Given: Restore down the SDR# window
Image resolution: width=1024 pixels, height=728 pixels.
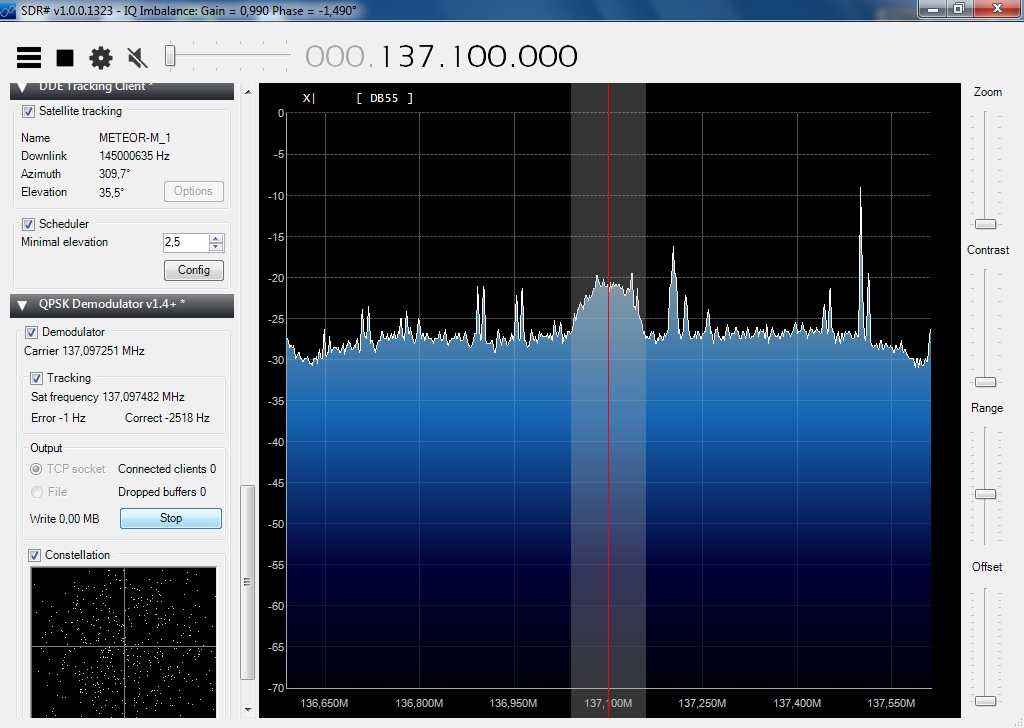Looking at the screenshot, I should tap(959, 8).
